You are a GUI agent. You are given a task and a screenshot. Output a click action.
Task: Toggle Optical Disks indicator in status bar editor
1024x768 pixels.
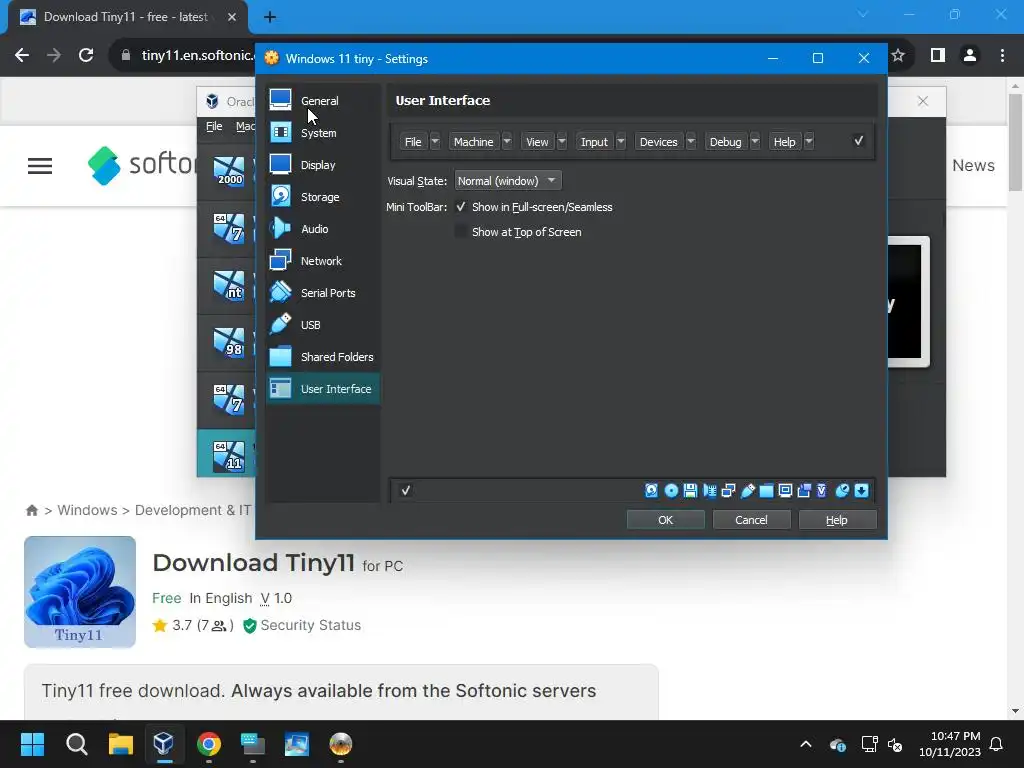(671, 490)
